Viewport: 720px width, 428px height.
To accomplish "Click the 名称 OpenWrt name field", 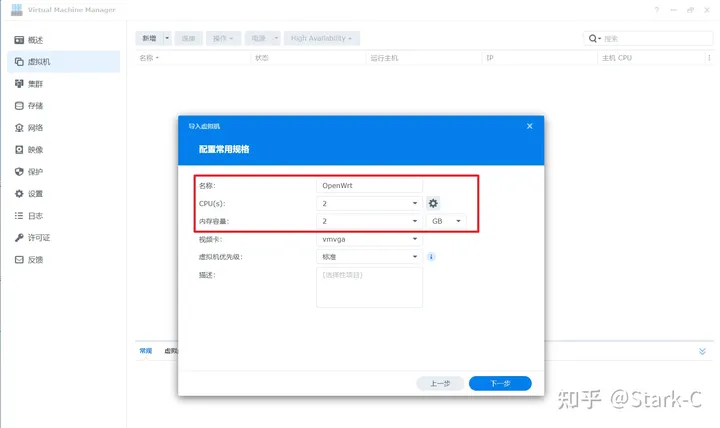I will 369,186.
